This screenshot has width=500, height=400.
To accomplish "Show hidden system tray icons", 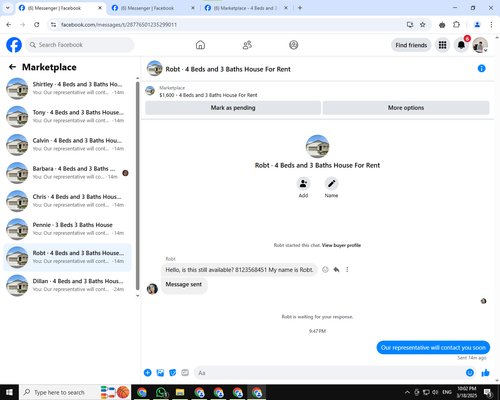I will pyautogui.click(x=407, y=392).
